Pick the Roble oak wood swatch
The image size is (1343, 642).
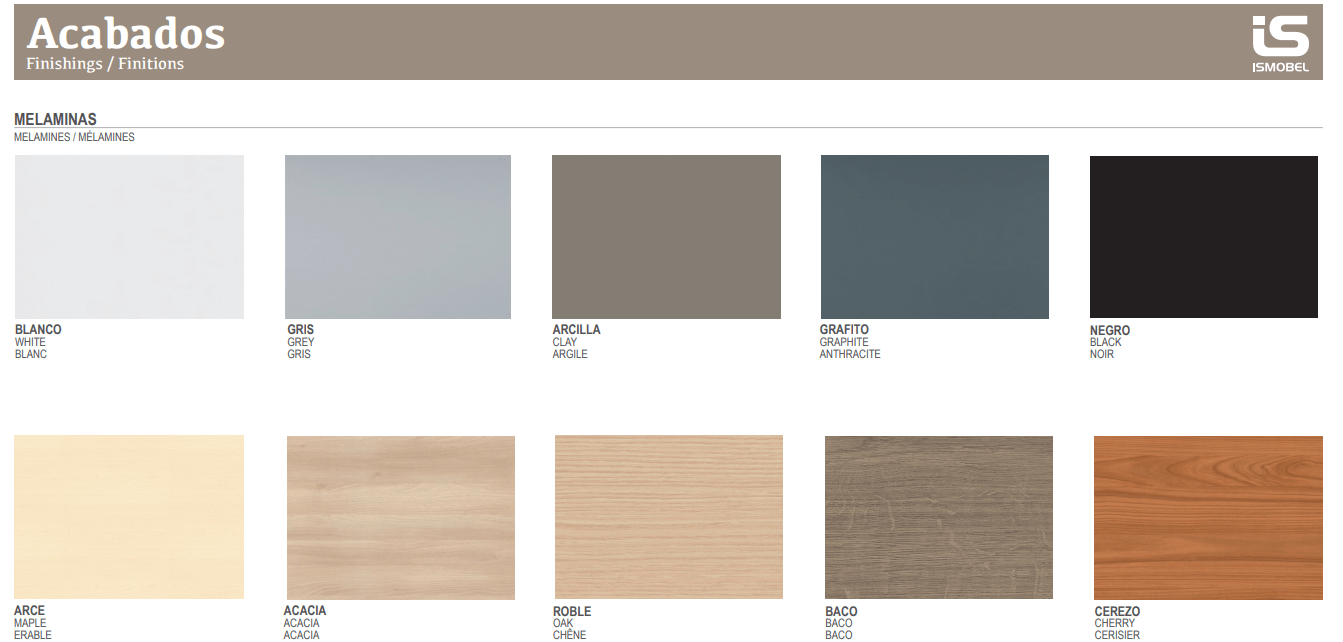[669, 517]
